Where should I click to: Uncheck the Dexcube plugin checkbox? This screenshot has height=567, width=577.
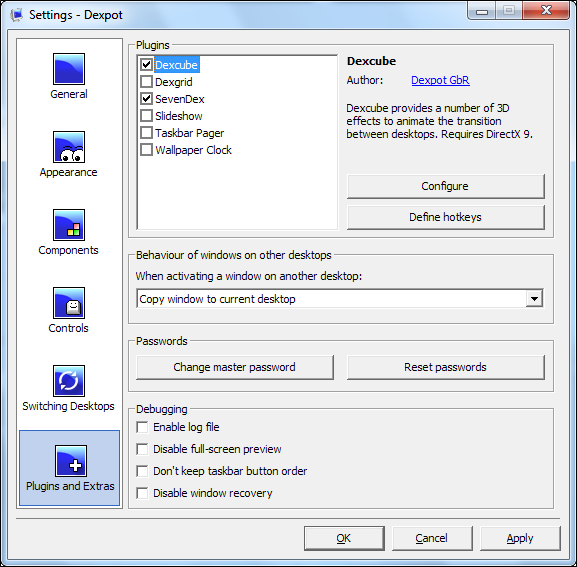coord(146,65)
